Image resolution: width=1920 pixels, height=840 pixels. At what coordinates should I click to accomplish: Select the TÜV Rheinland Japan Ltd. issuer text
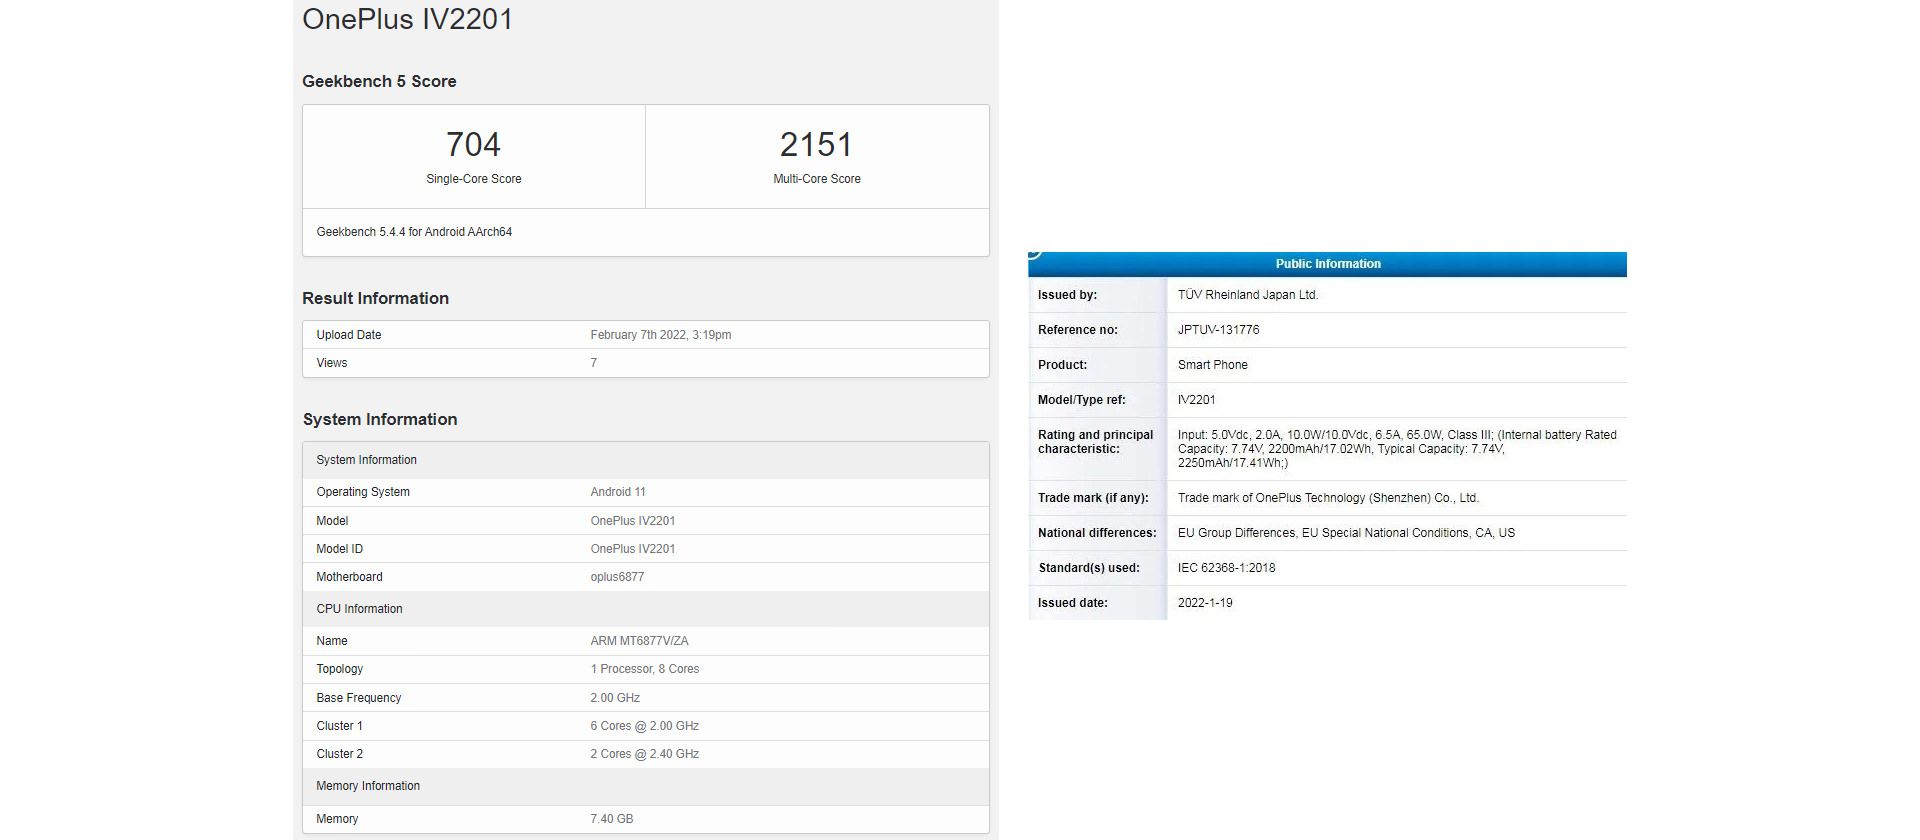(x=1247, y=295)
